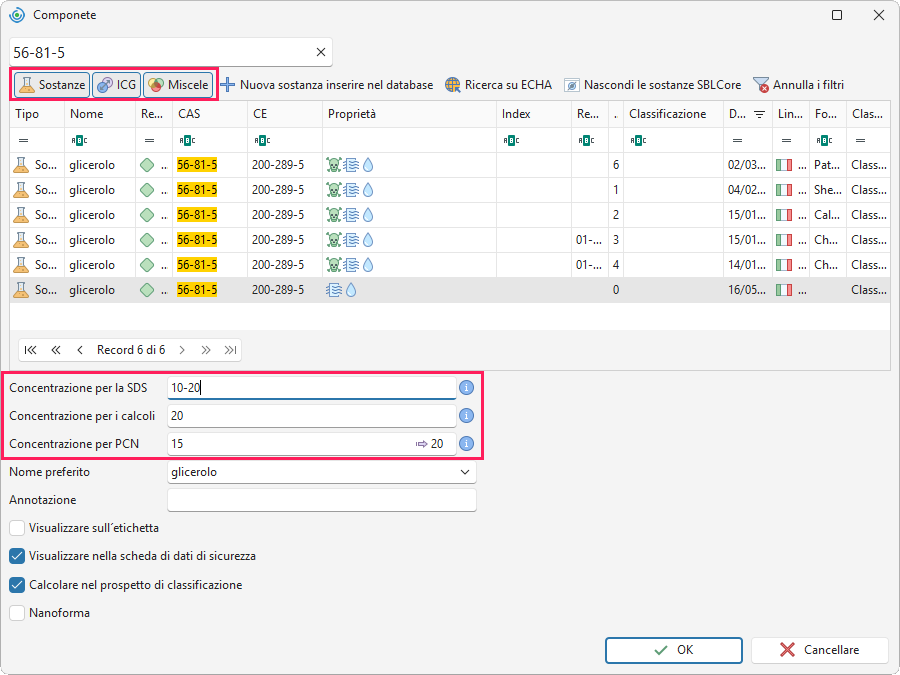Uncheck Visualizzare nella scheda di dati di sicurezza
The height and width of the screenshot is (675, 900).
point(17,556)
